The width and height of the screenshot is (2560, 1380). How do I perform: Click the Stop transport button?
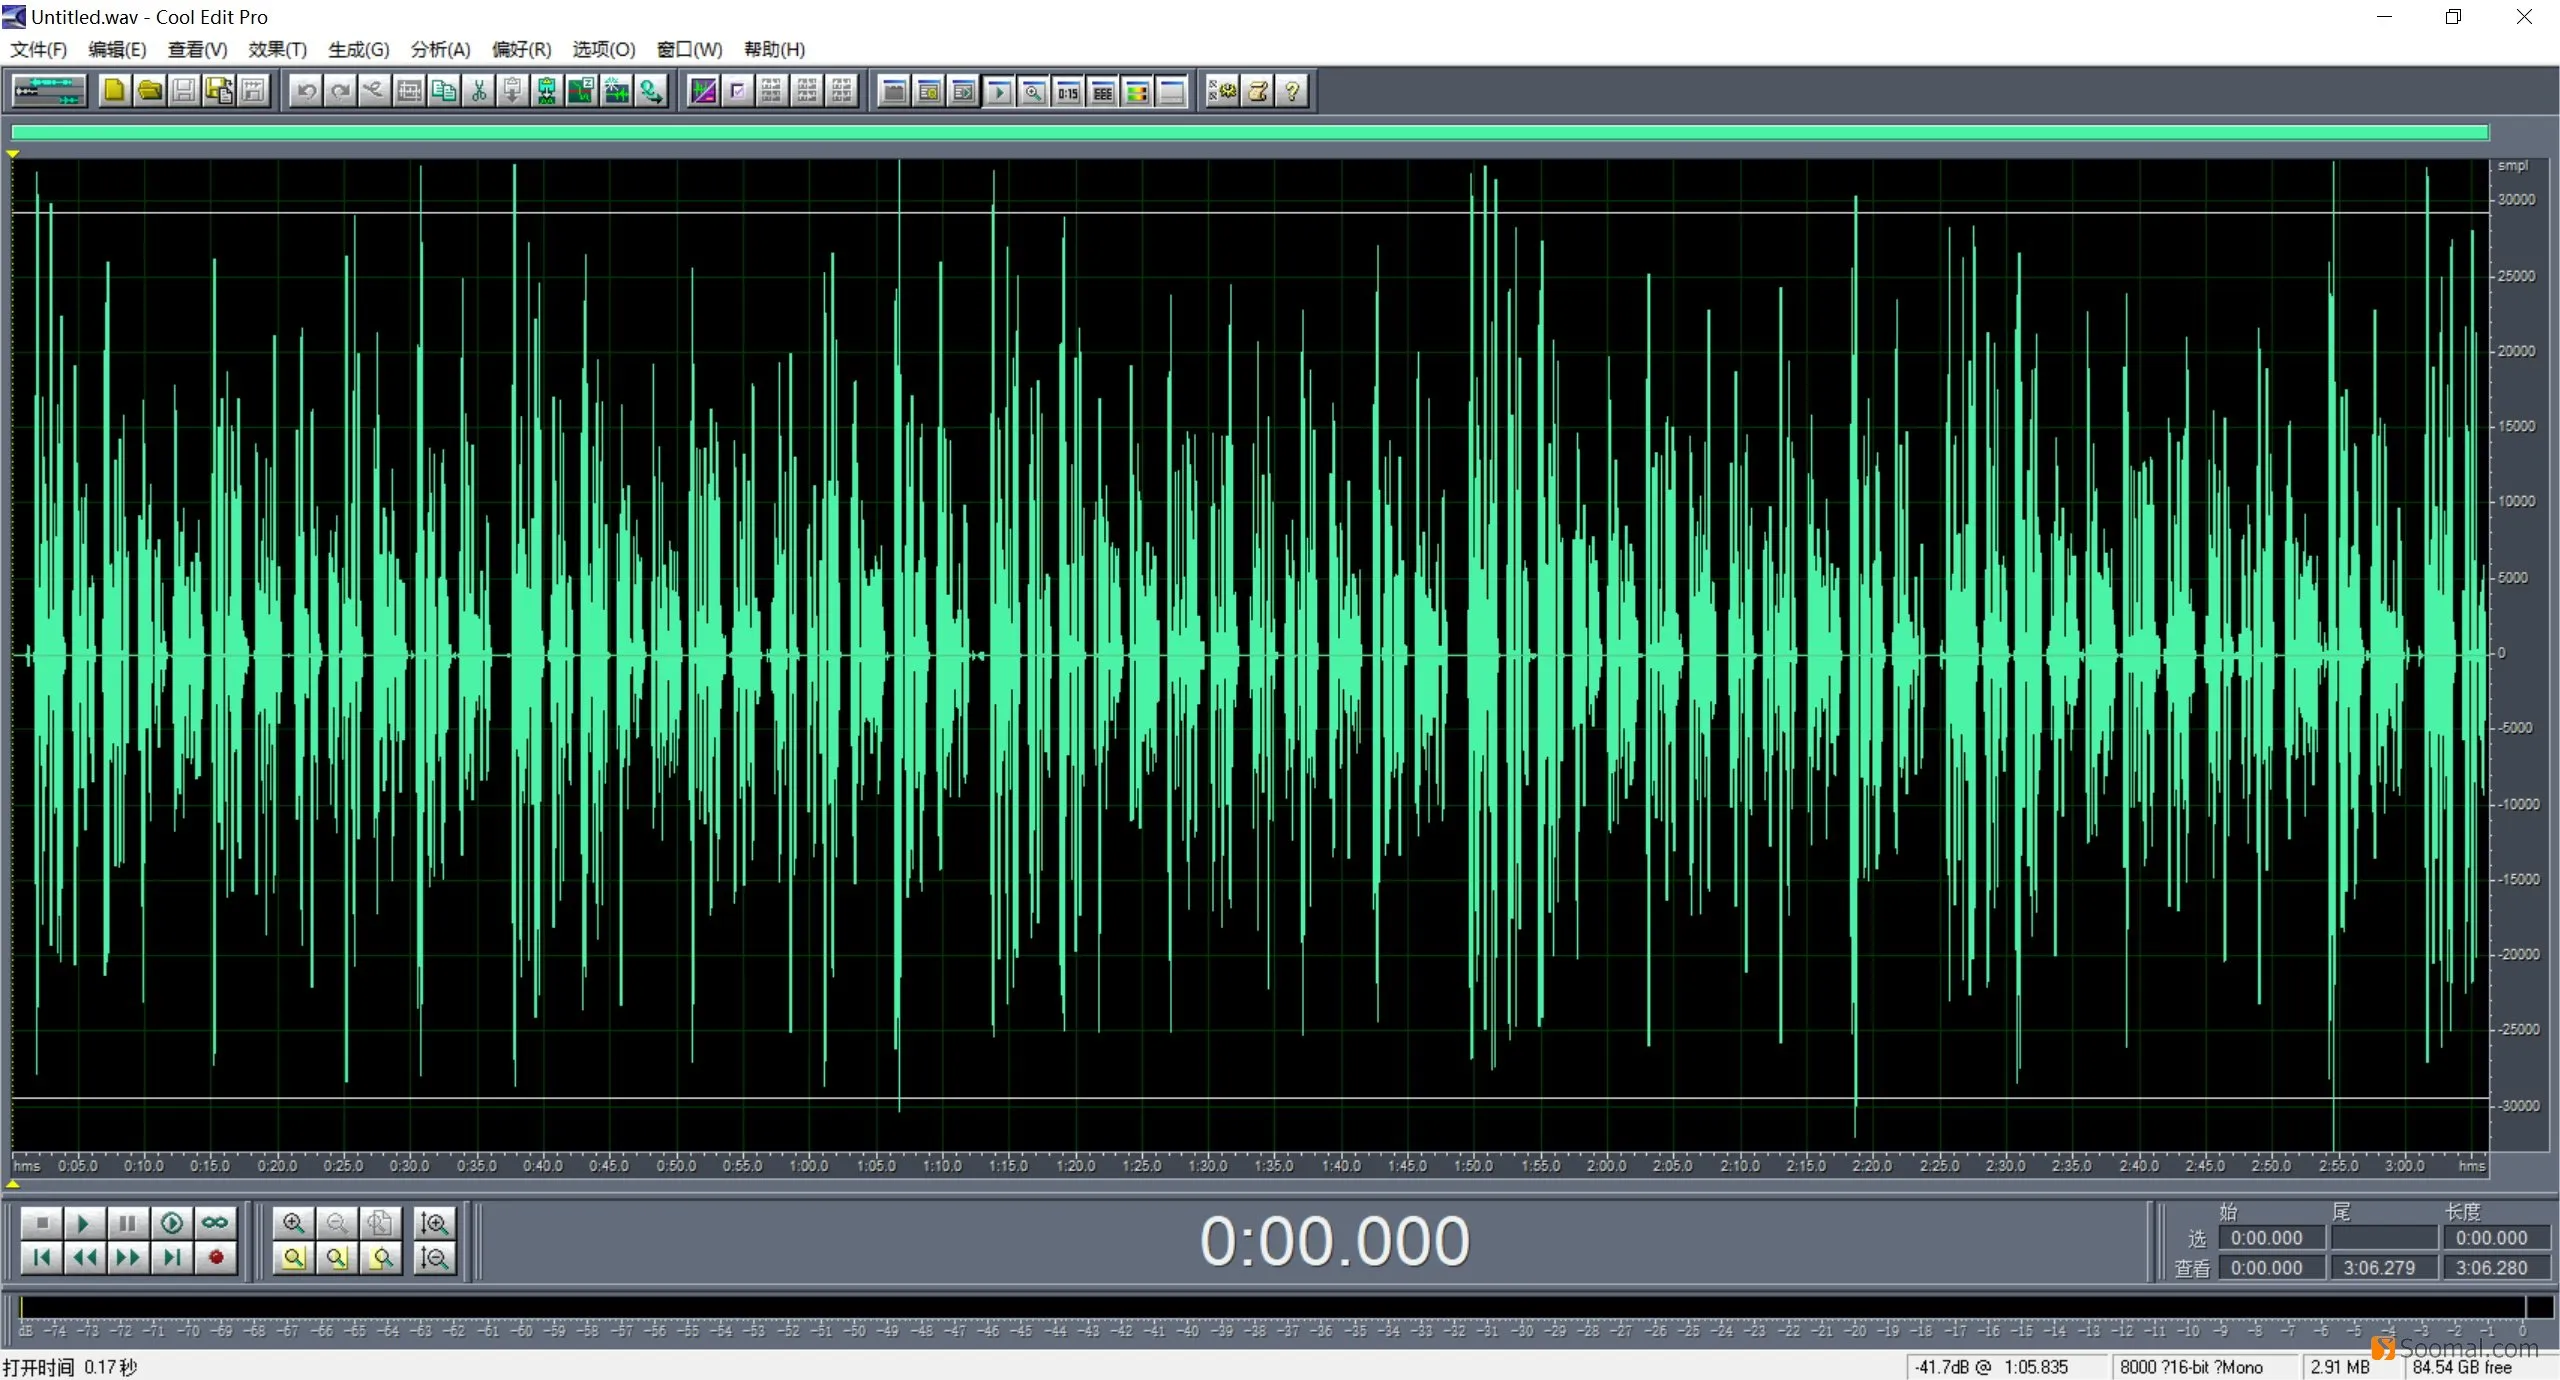pos(42,1222)
